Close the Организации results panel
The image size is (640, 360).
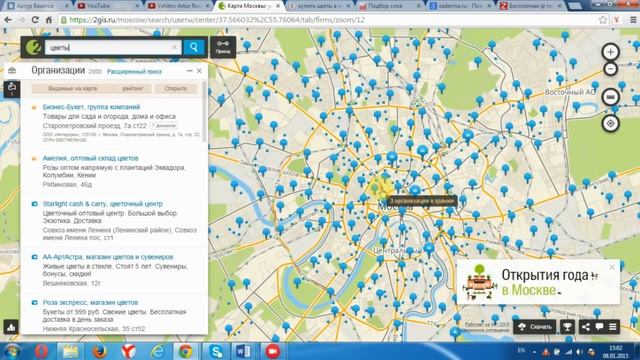pos(199,71)
